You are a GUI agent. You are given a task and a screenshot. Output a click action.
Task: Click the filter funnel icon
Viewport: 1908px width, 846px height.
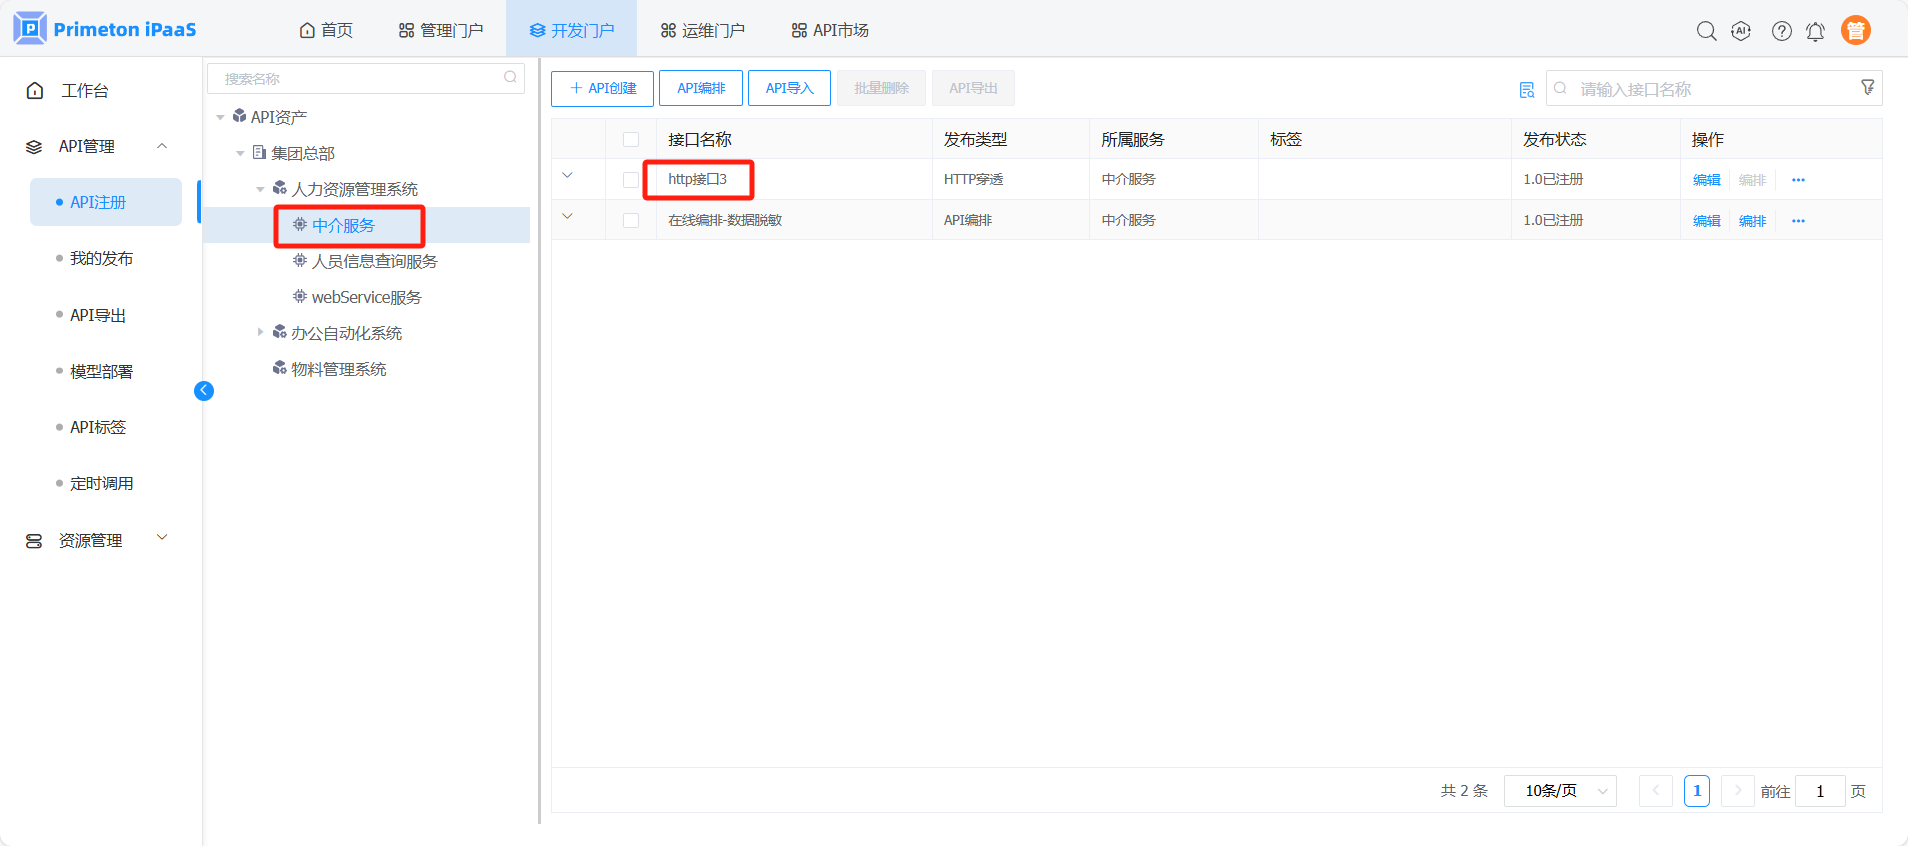[1867, 88]
